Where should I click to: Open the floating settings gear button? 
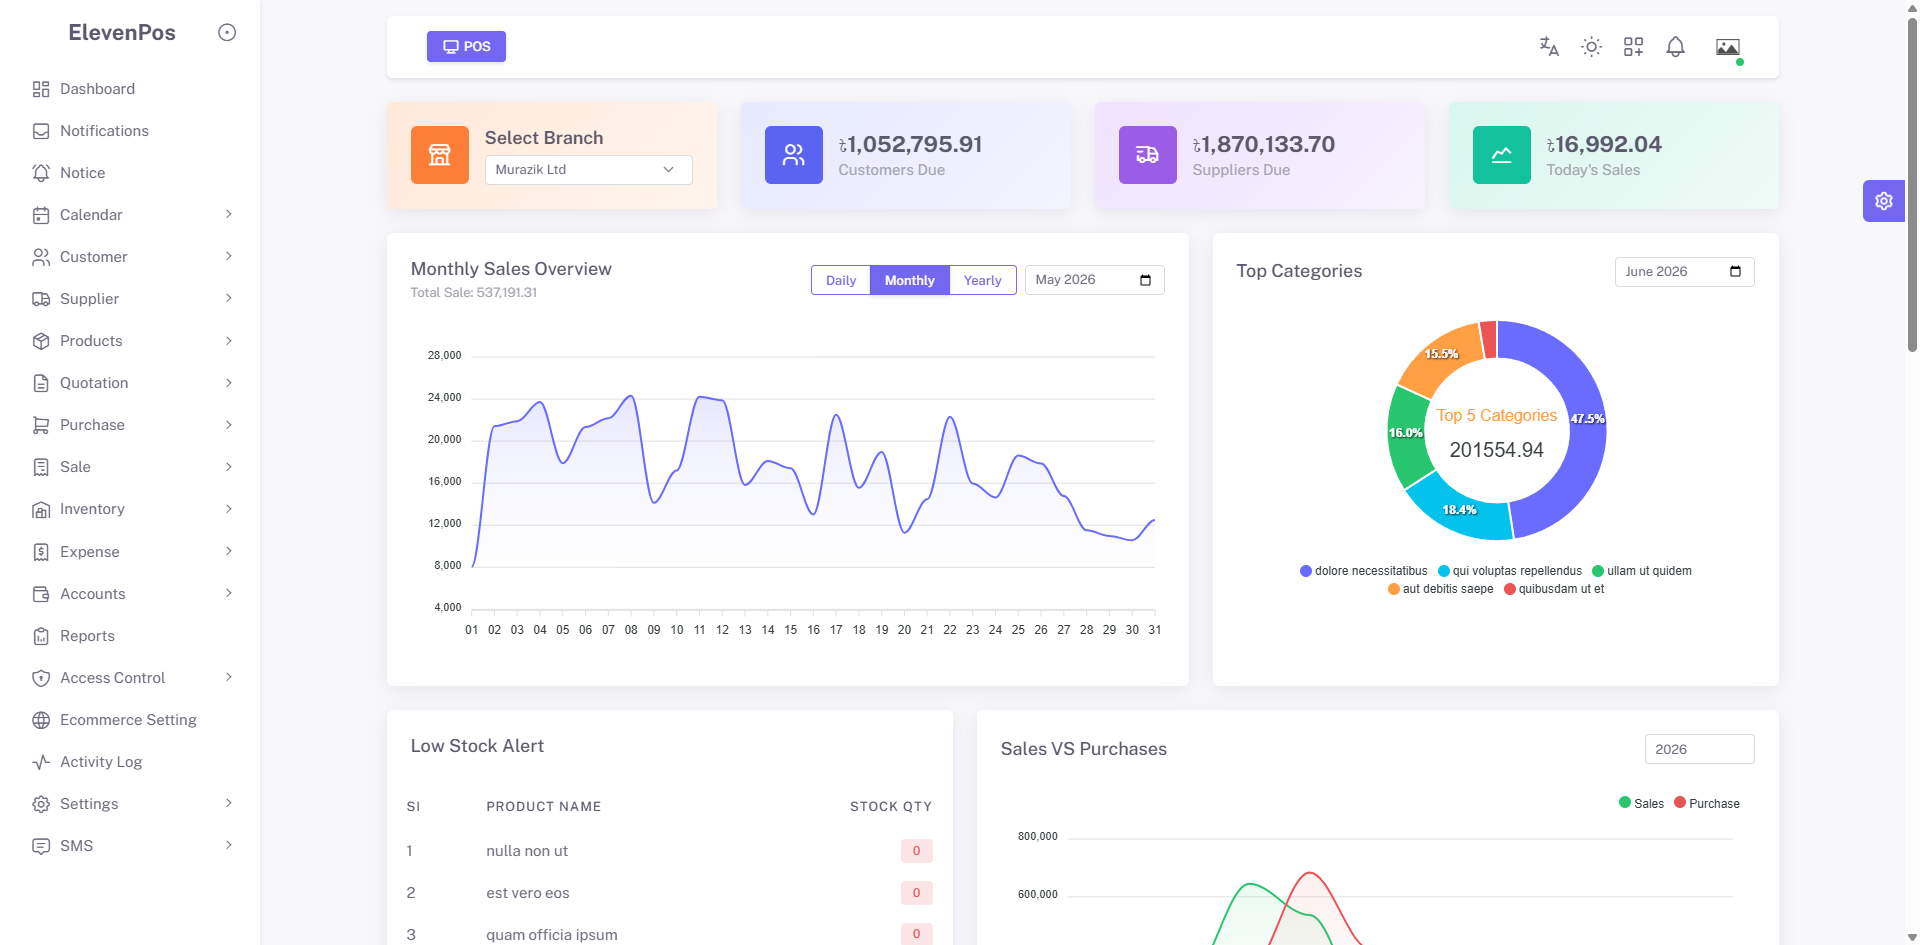pos(1884,201)
